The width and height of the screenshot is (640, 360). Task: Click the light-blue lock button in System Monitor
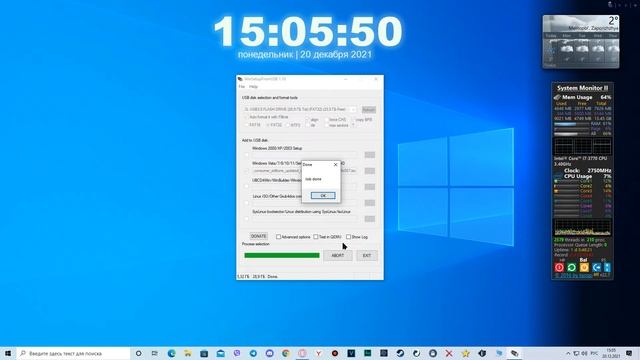tap(607, 267)
